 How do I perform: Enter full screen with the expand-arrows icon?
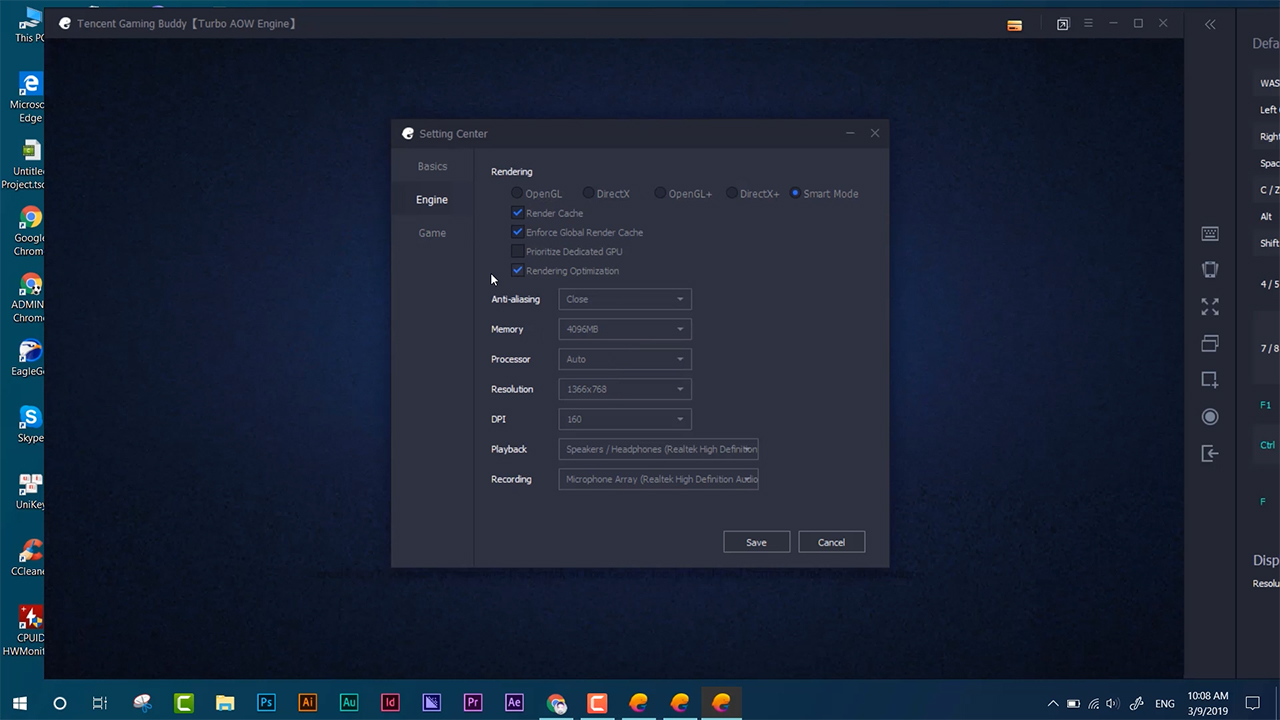pyautogui.click(x=1210, y=307)
